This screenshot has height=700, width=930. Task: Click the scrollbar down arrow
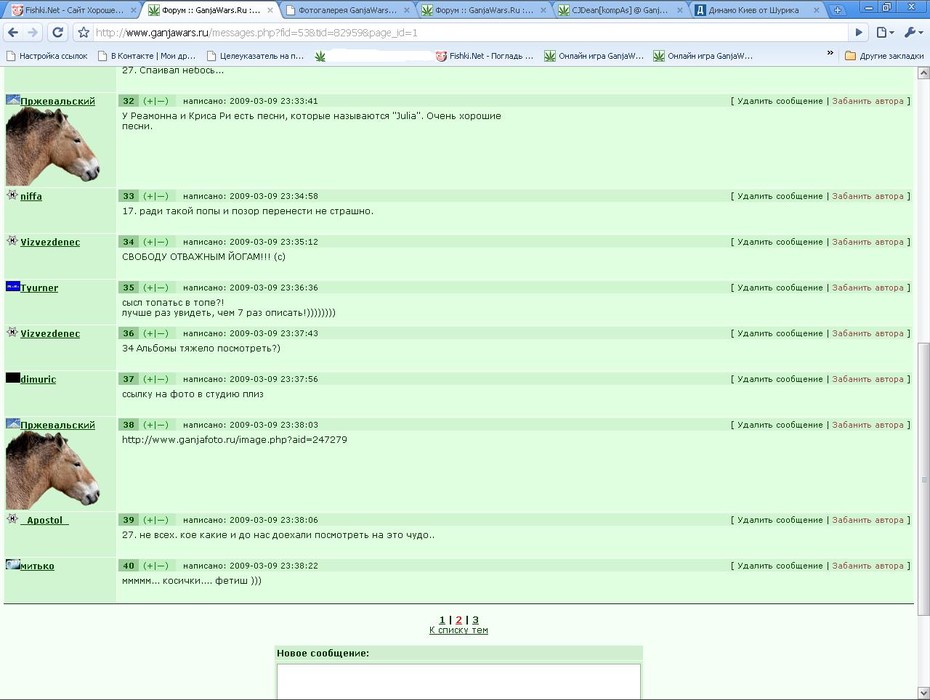(x=923, y=693)
